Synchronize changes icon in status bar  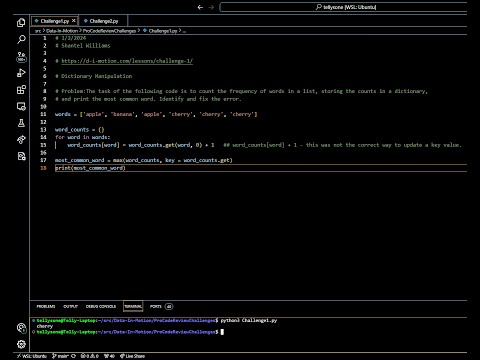[73, 356]
